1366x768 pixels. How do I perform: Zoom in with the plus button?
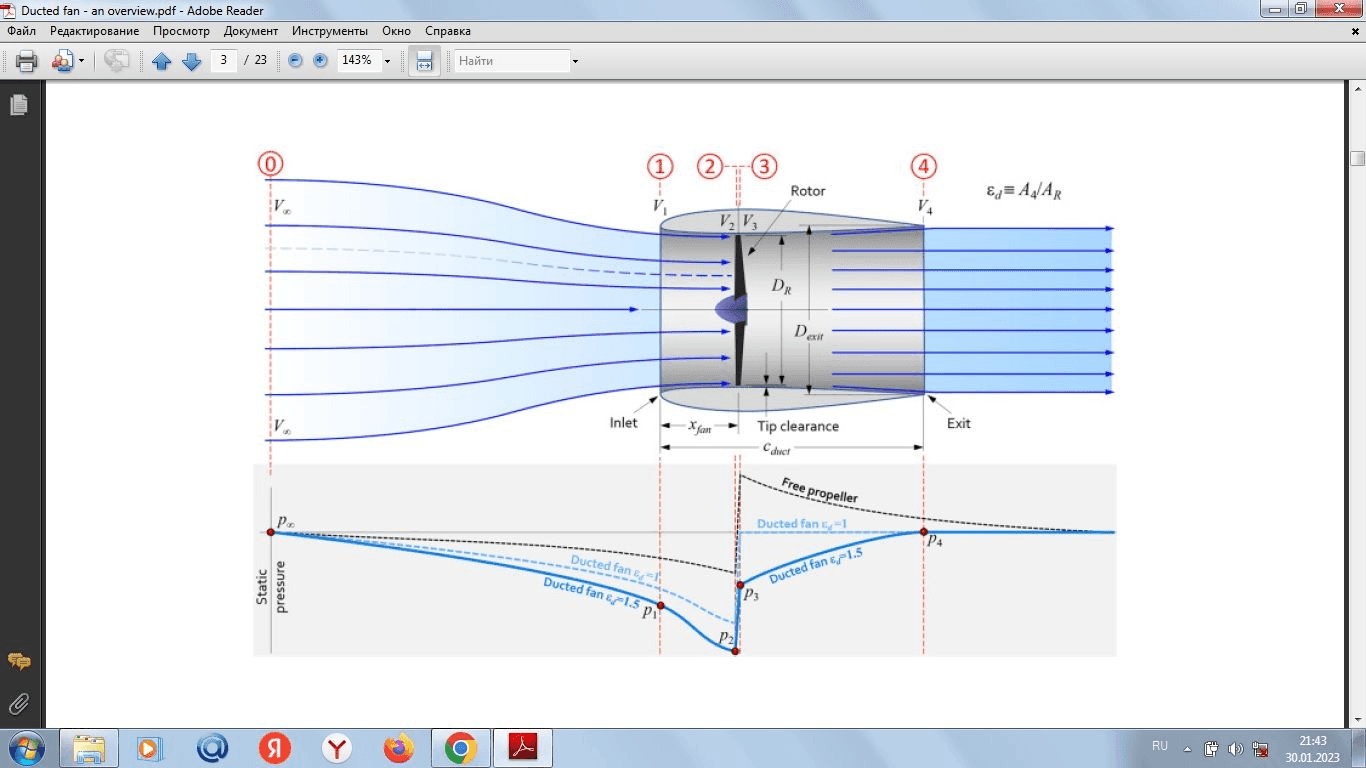(320, 61)
